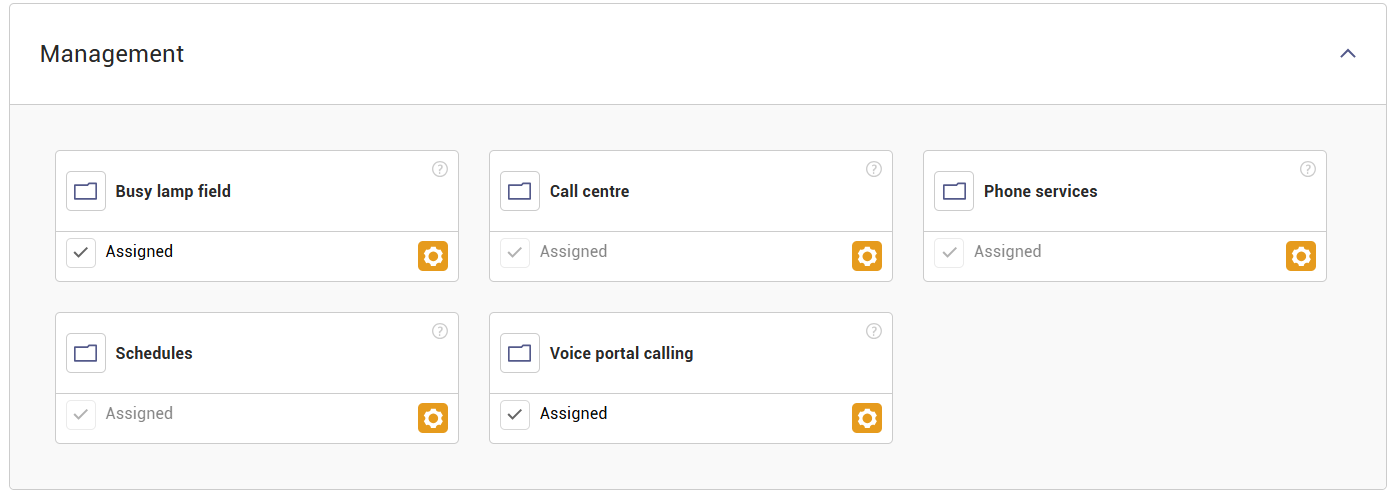Toggle Assigned checkbox for Call centre
Viewport: 1395px width, 495px height.
click(515, 252)
